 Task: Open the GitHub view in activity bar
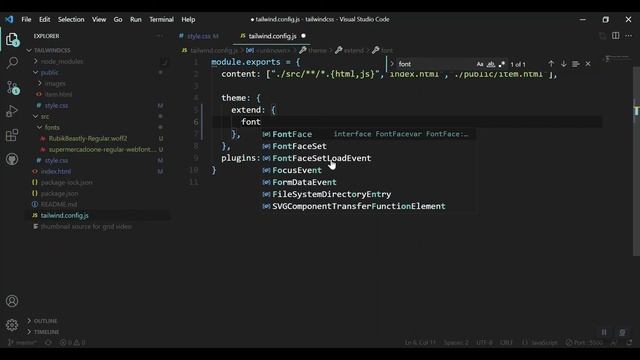12,159
